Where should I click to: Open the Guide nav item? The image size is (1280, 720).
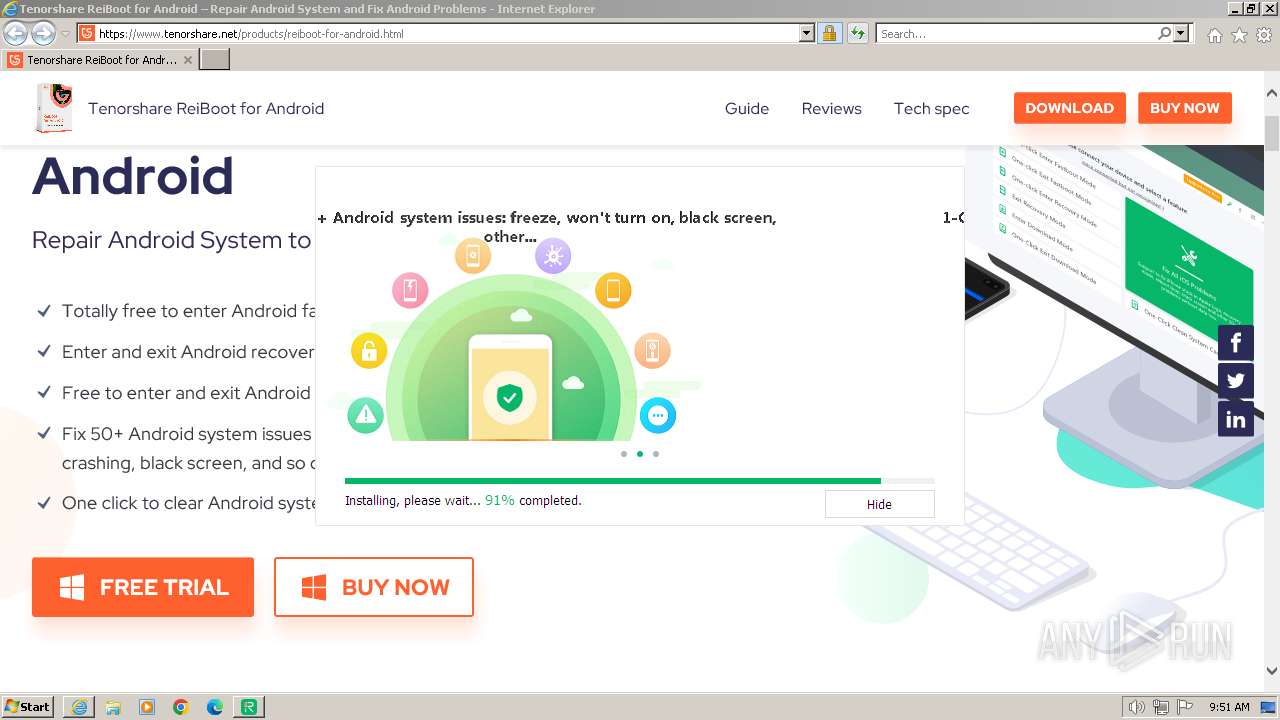747,108
